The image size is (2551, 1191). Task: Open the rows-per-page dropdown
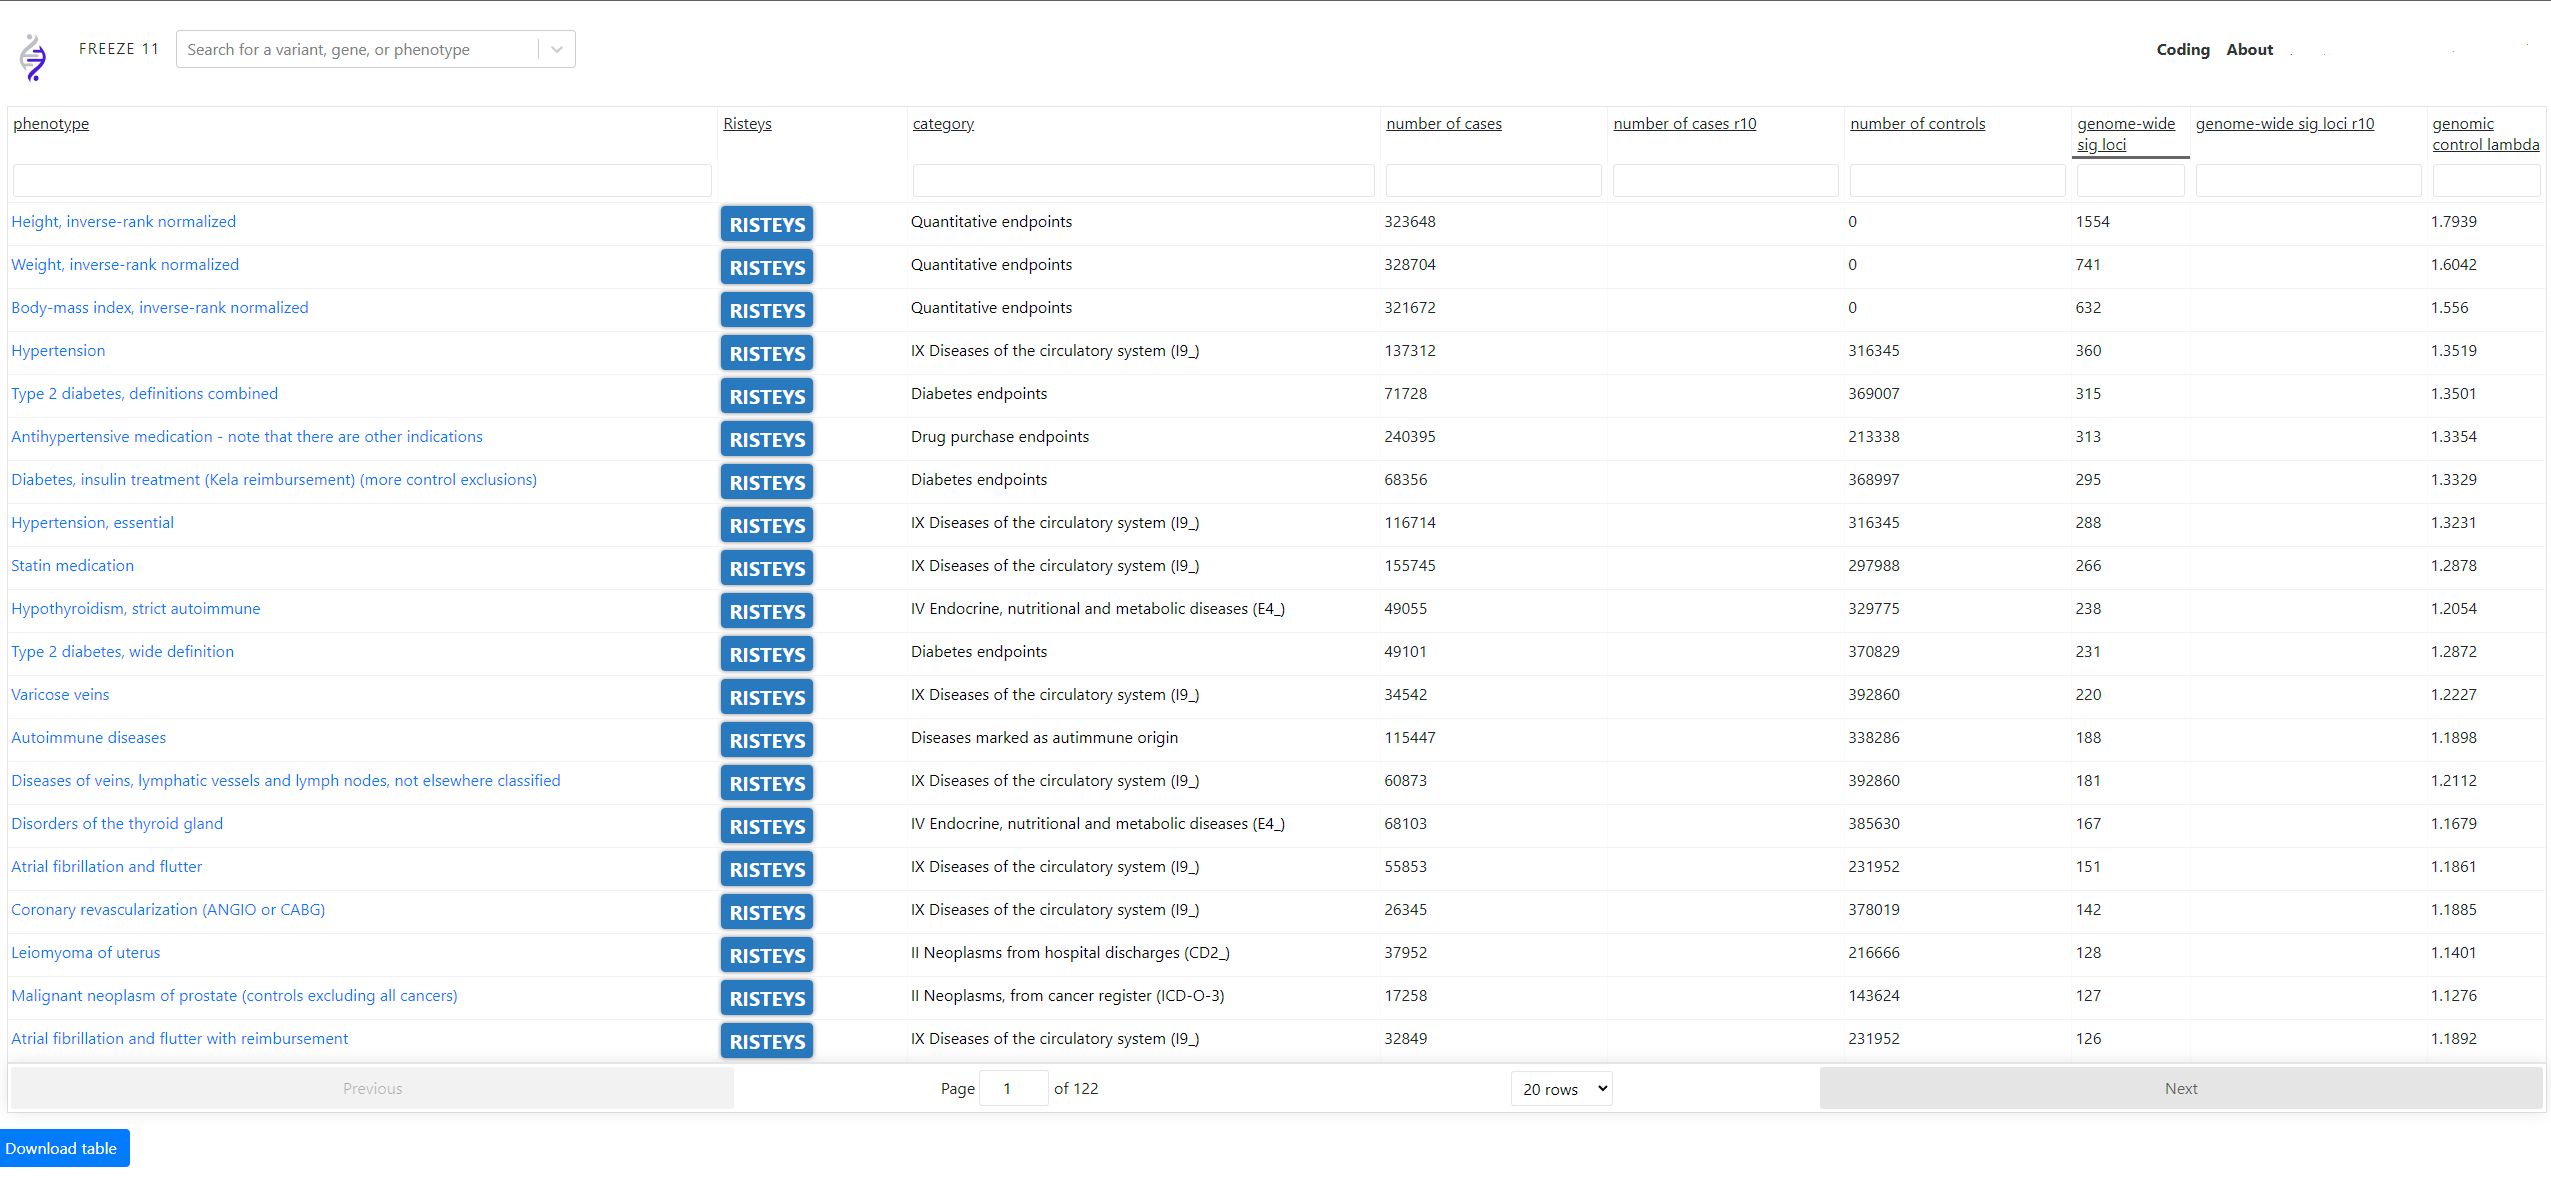pos(1561,1088)
